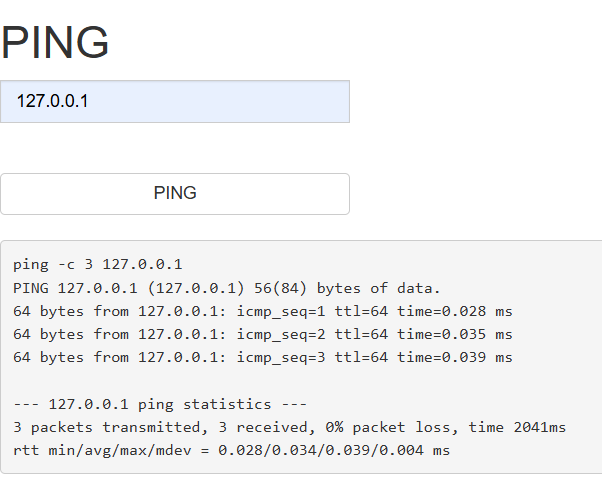Click the PING submit button

tap(175, 194)
